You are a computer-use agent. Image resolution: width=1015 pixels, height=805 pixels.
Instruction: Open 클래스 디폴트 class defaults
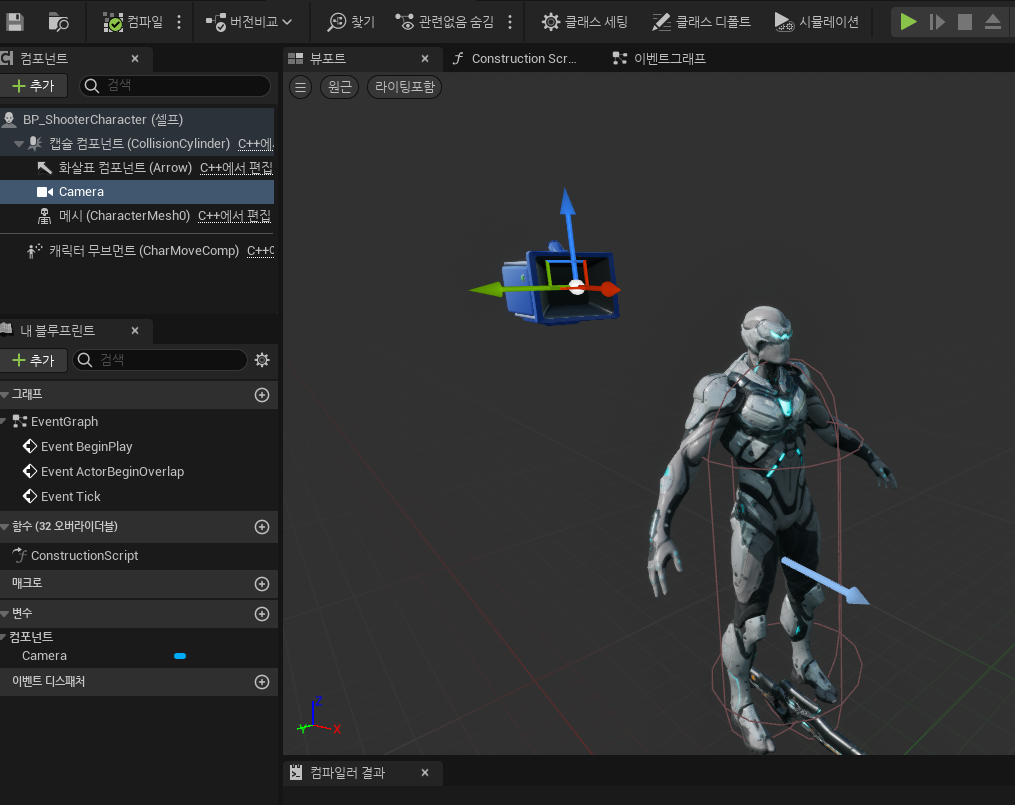(701, 22)
